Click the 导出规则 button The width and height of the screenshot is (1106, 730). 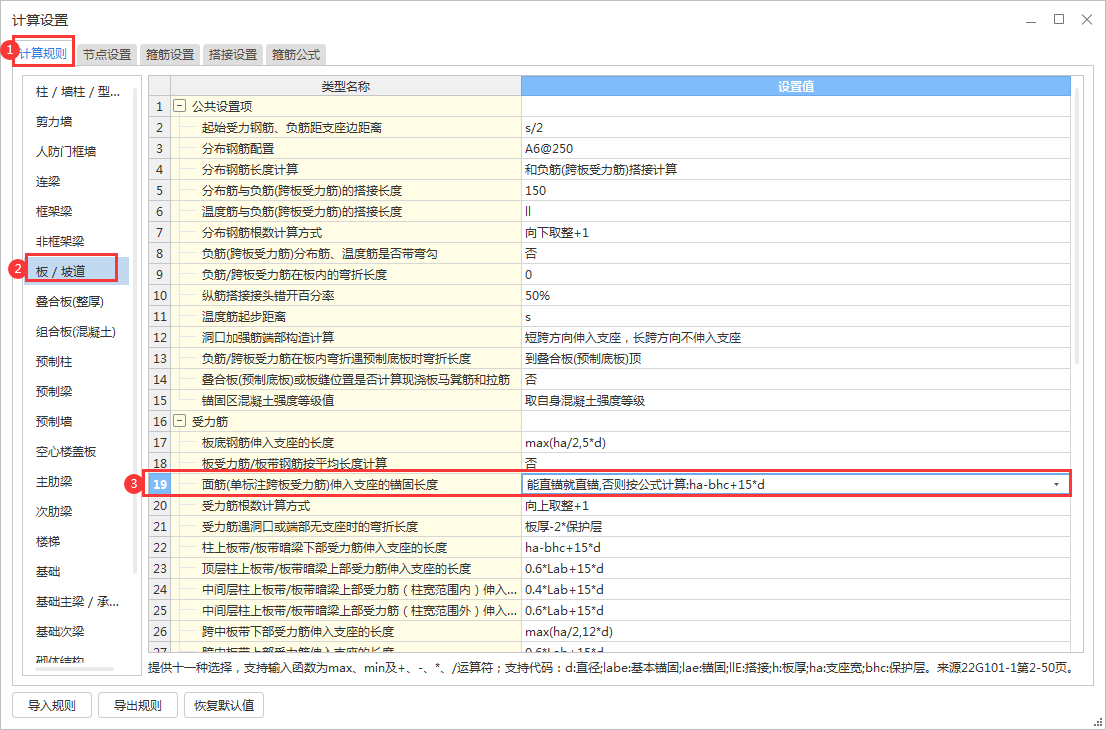pos(138,705)
